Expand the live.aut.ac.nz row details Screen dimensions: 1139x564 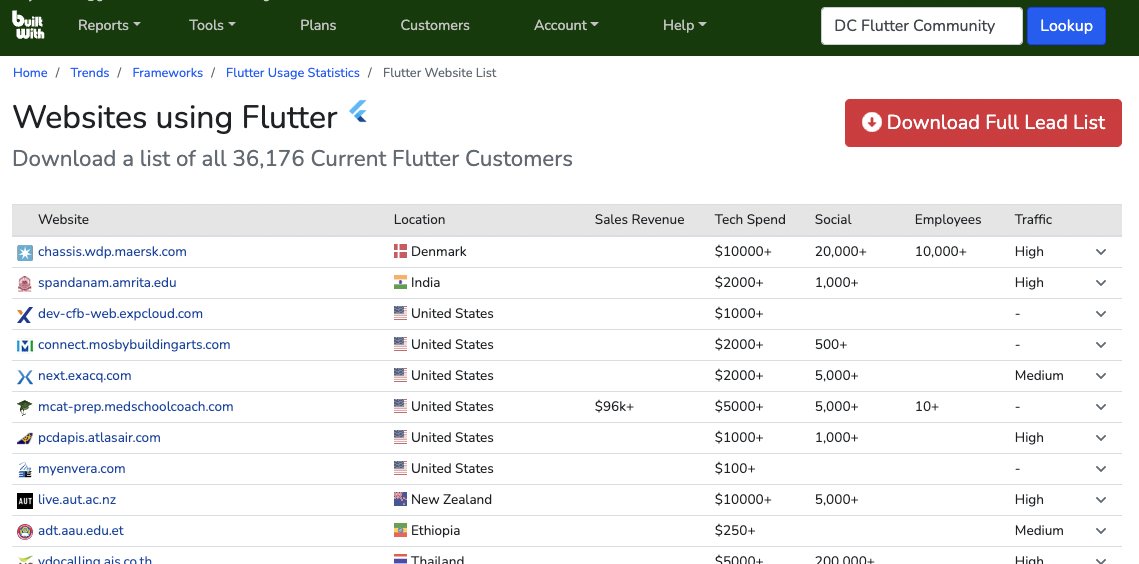click(1101, 500)
